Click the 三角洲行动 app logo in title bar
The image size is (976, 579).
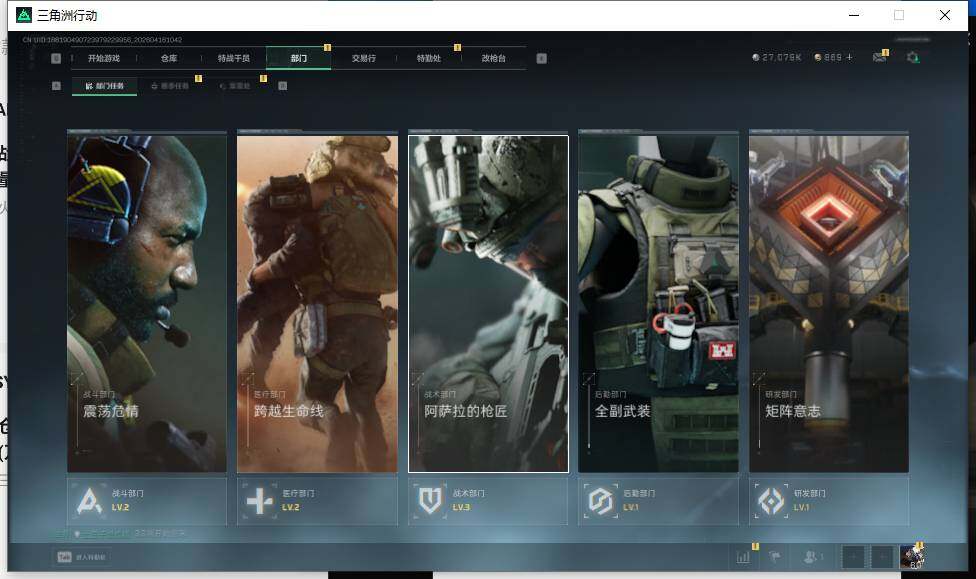pyautogui.click(x=24, y=15)
